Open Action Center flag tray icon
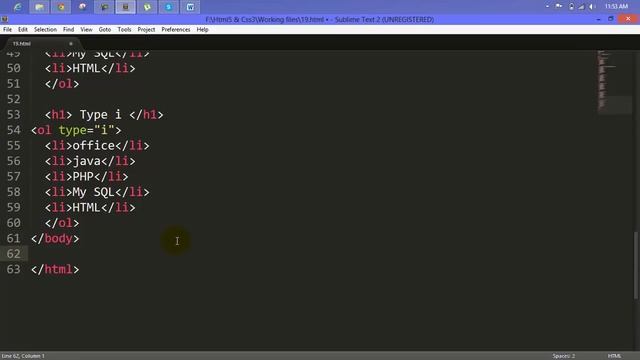The width and height of the screenshot is (640, 360). point(559,7)
